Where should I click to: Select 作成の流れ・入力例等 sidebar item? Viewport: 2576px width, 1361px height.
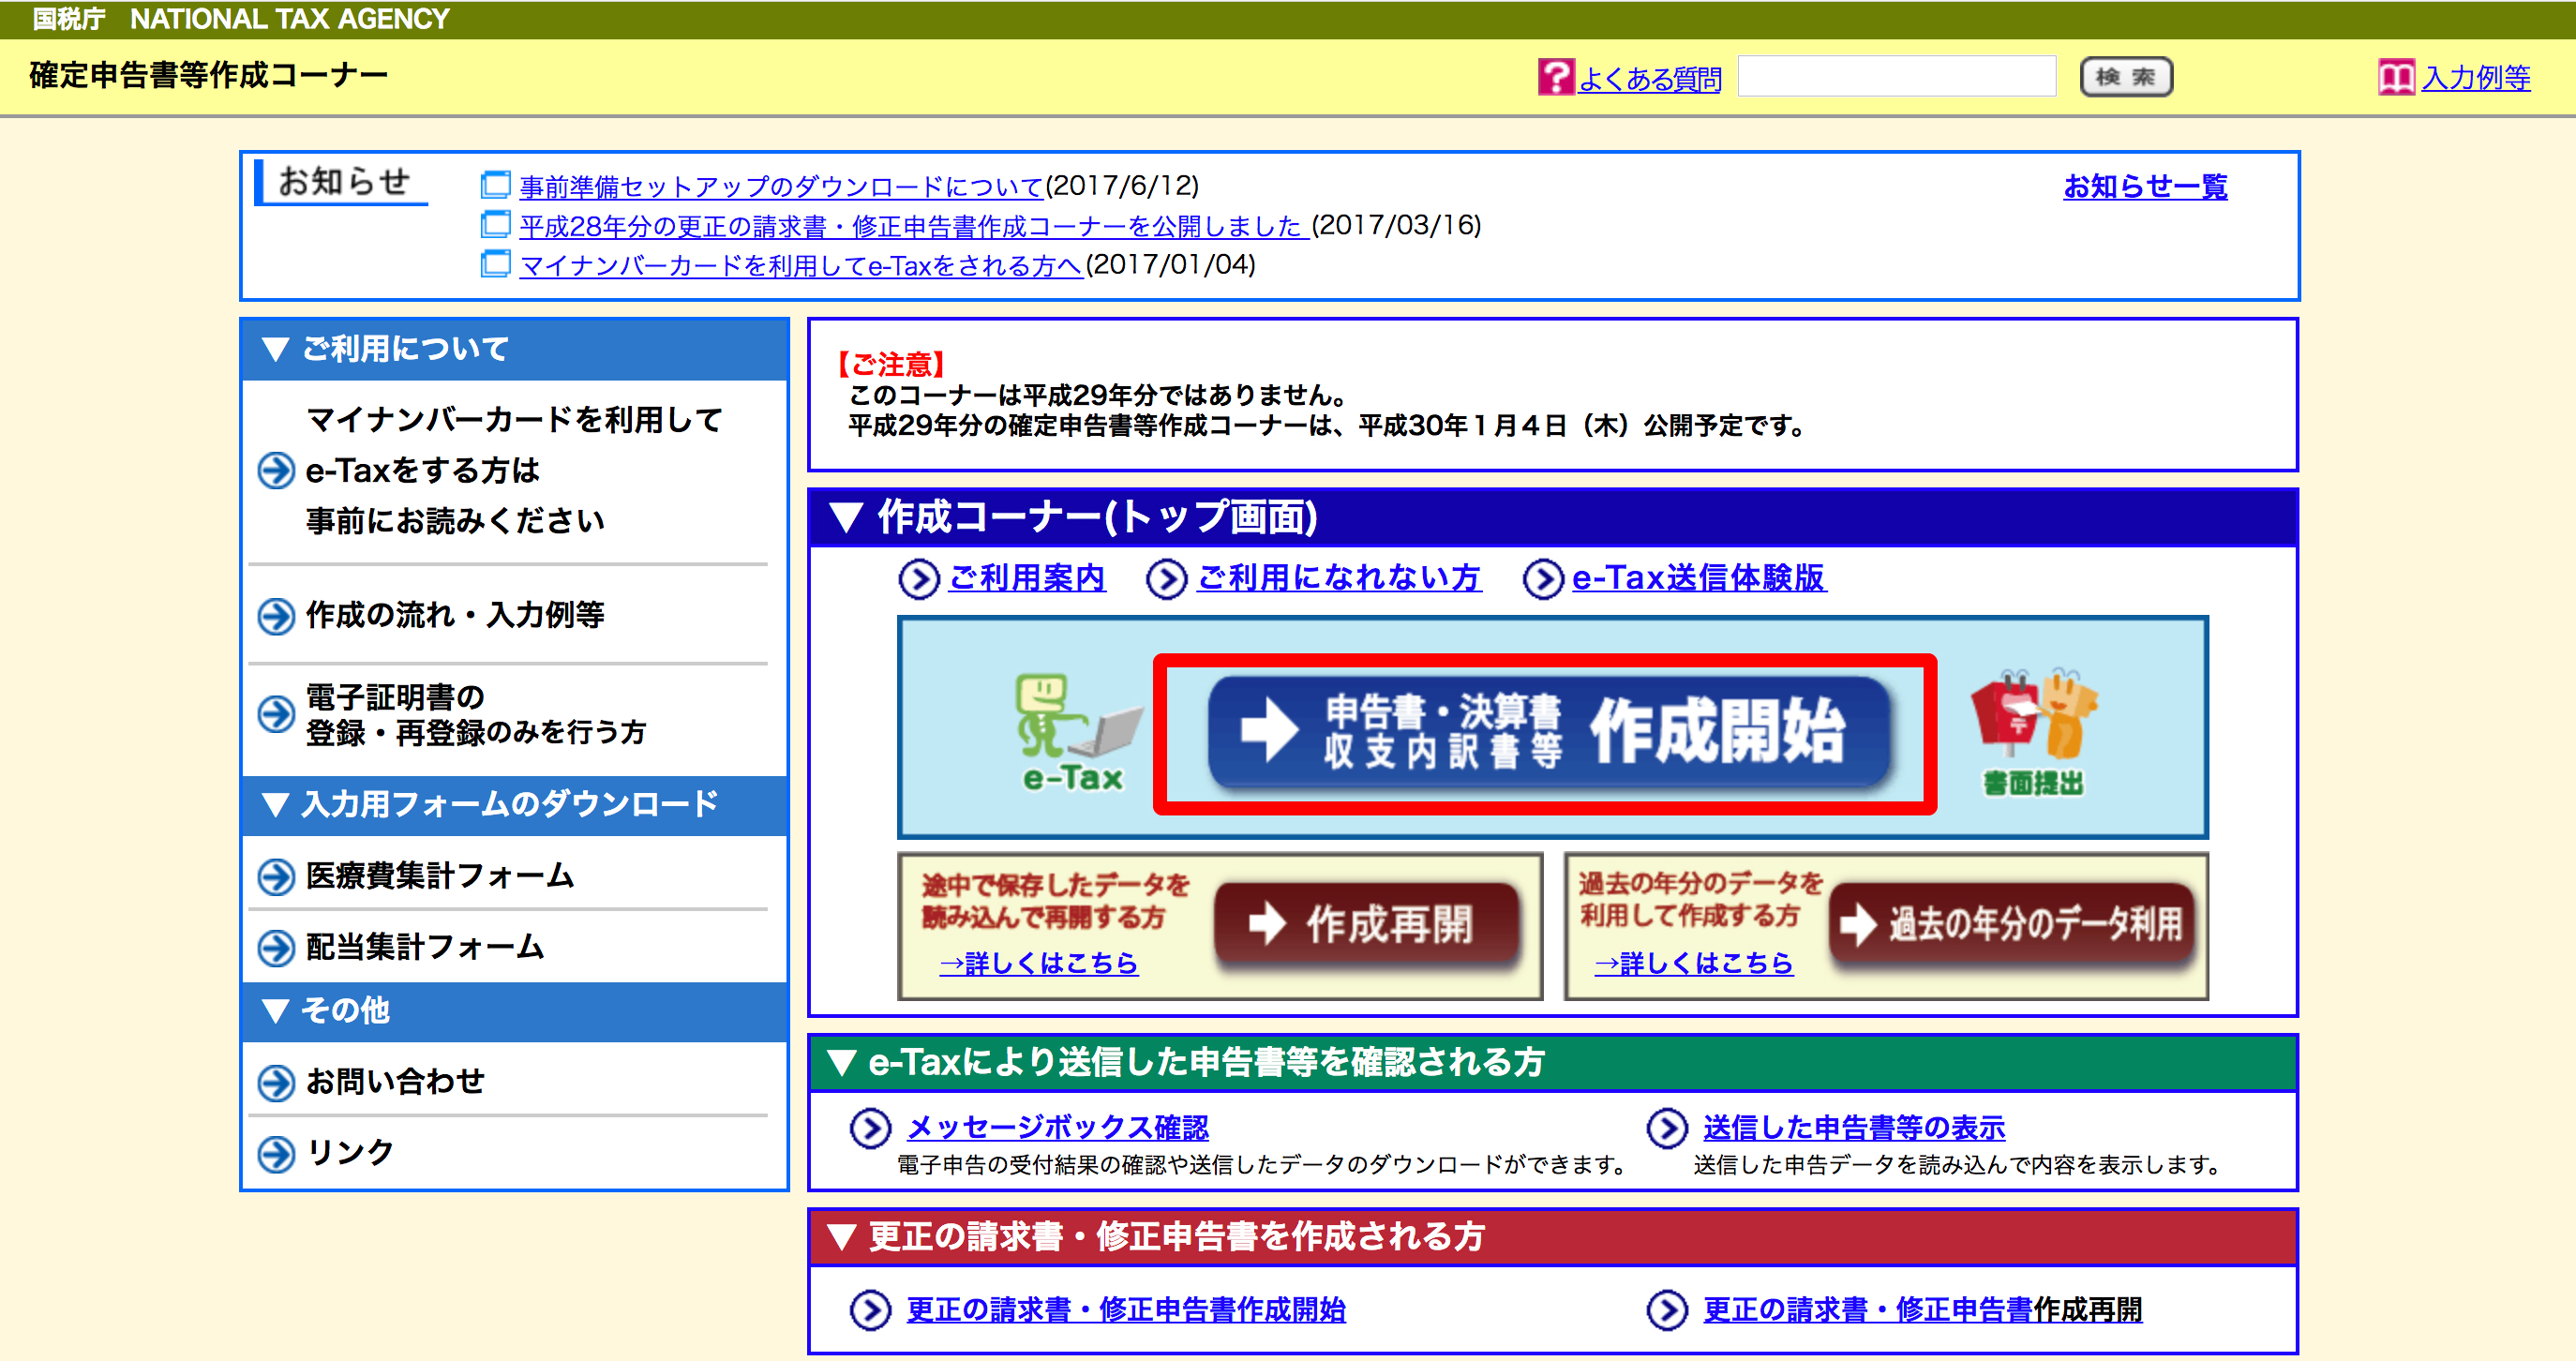pyautogui.click(x=455, y=616)
